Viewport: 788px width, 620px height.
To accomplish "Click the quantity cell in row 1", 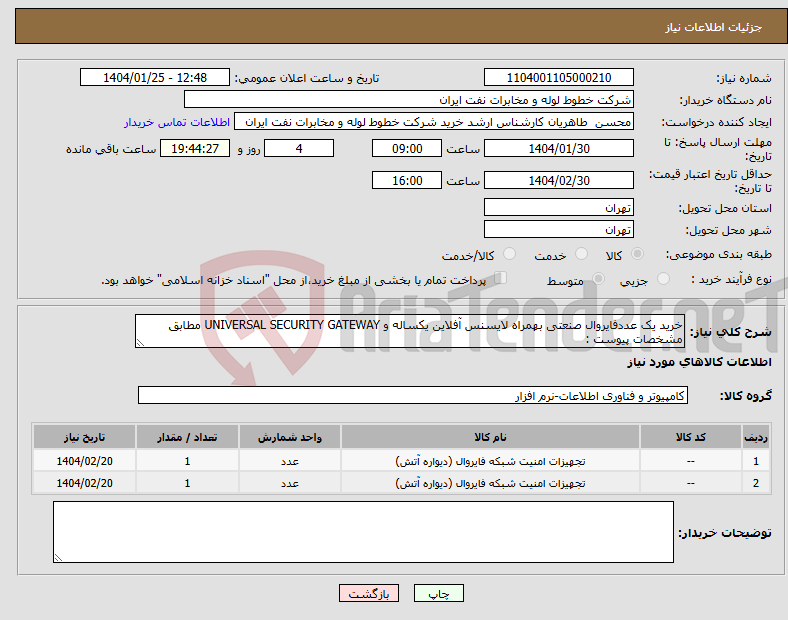I will coord(187,461).
